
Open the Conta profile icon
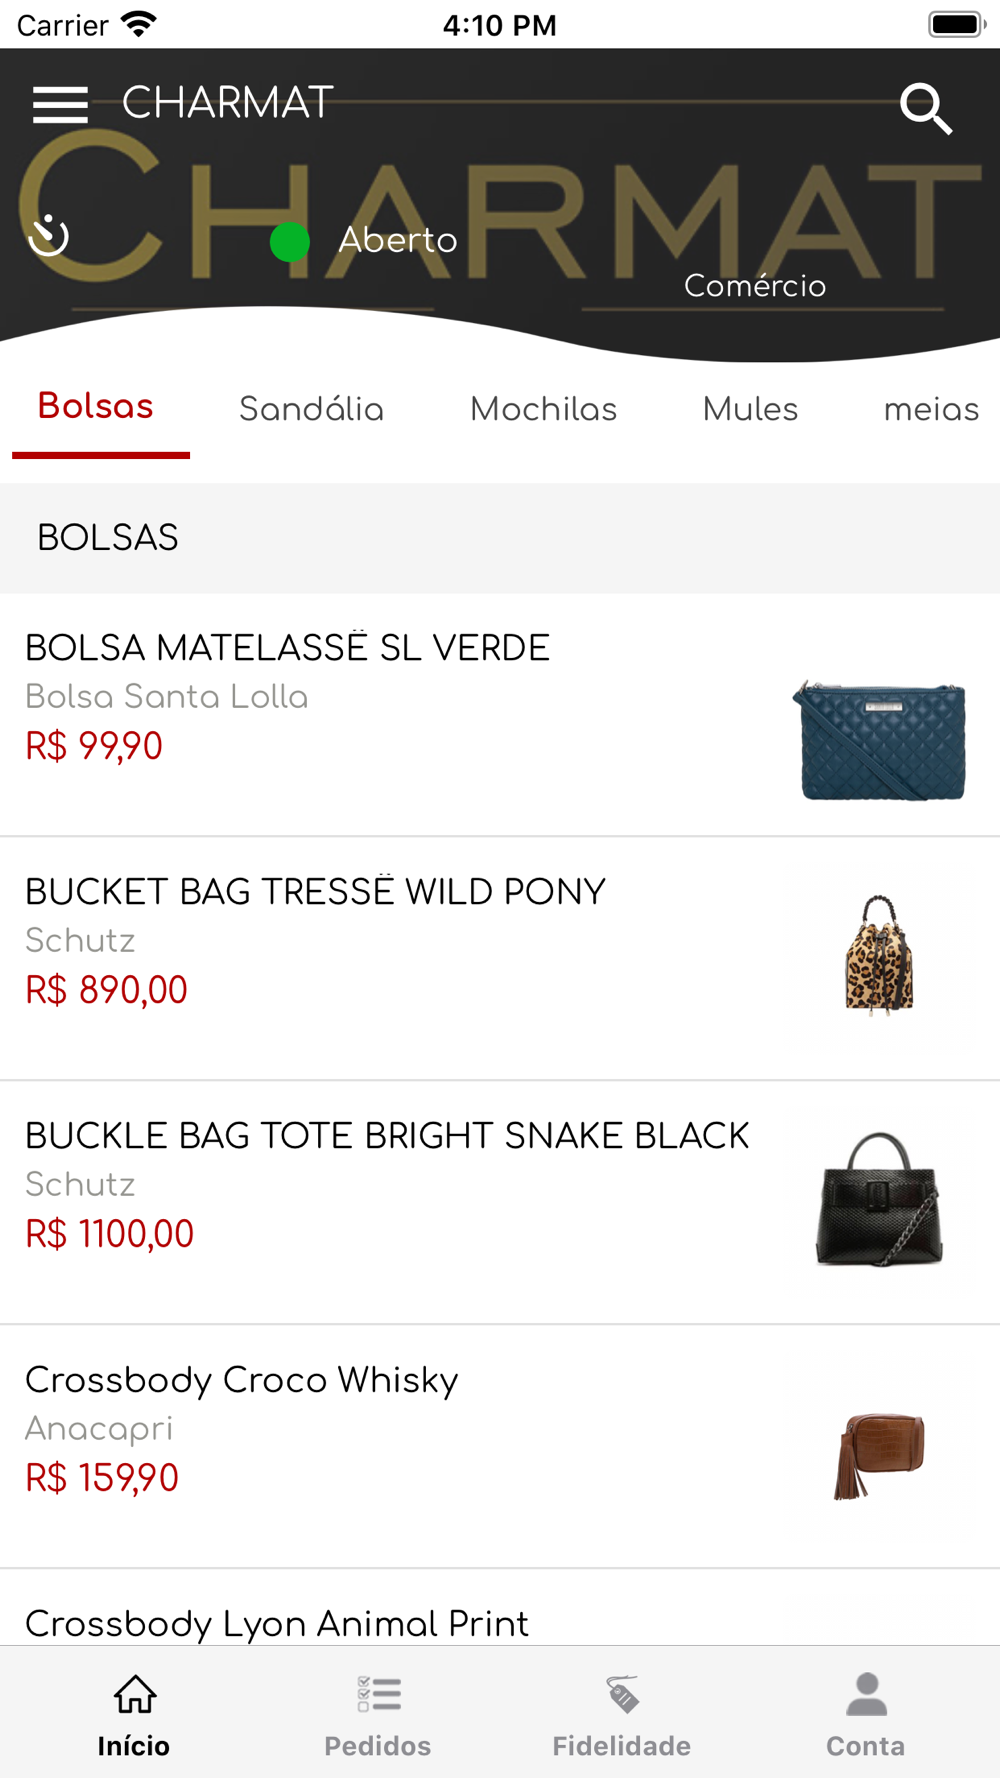[866, 1695]
